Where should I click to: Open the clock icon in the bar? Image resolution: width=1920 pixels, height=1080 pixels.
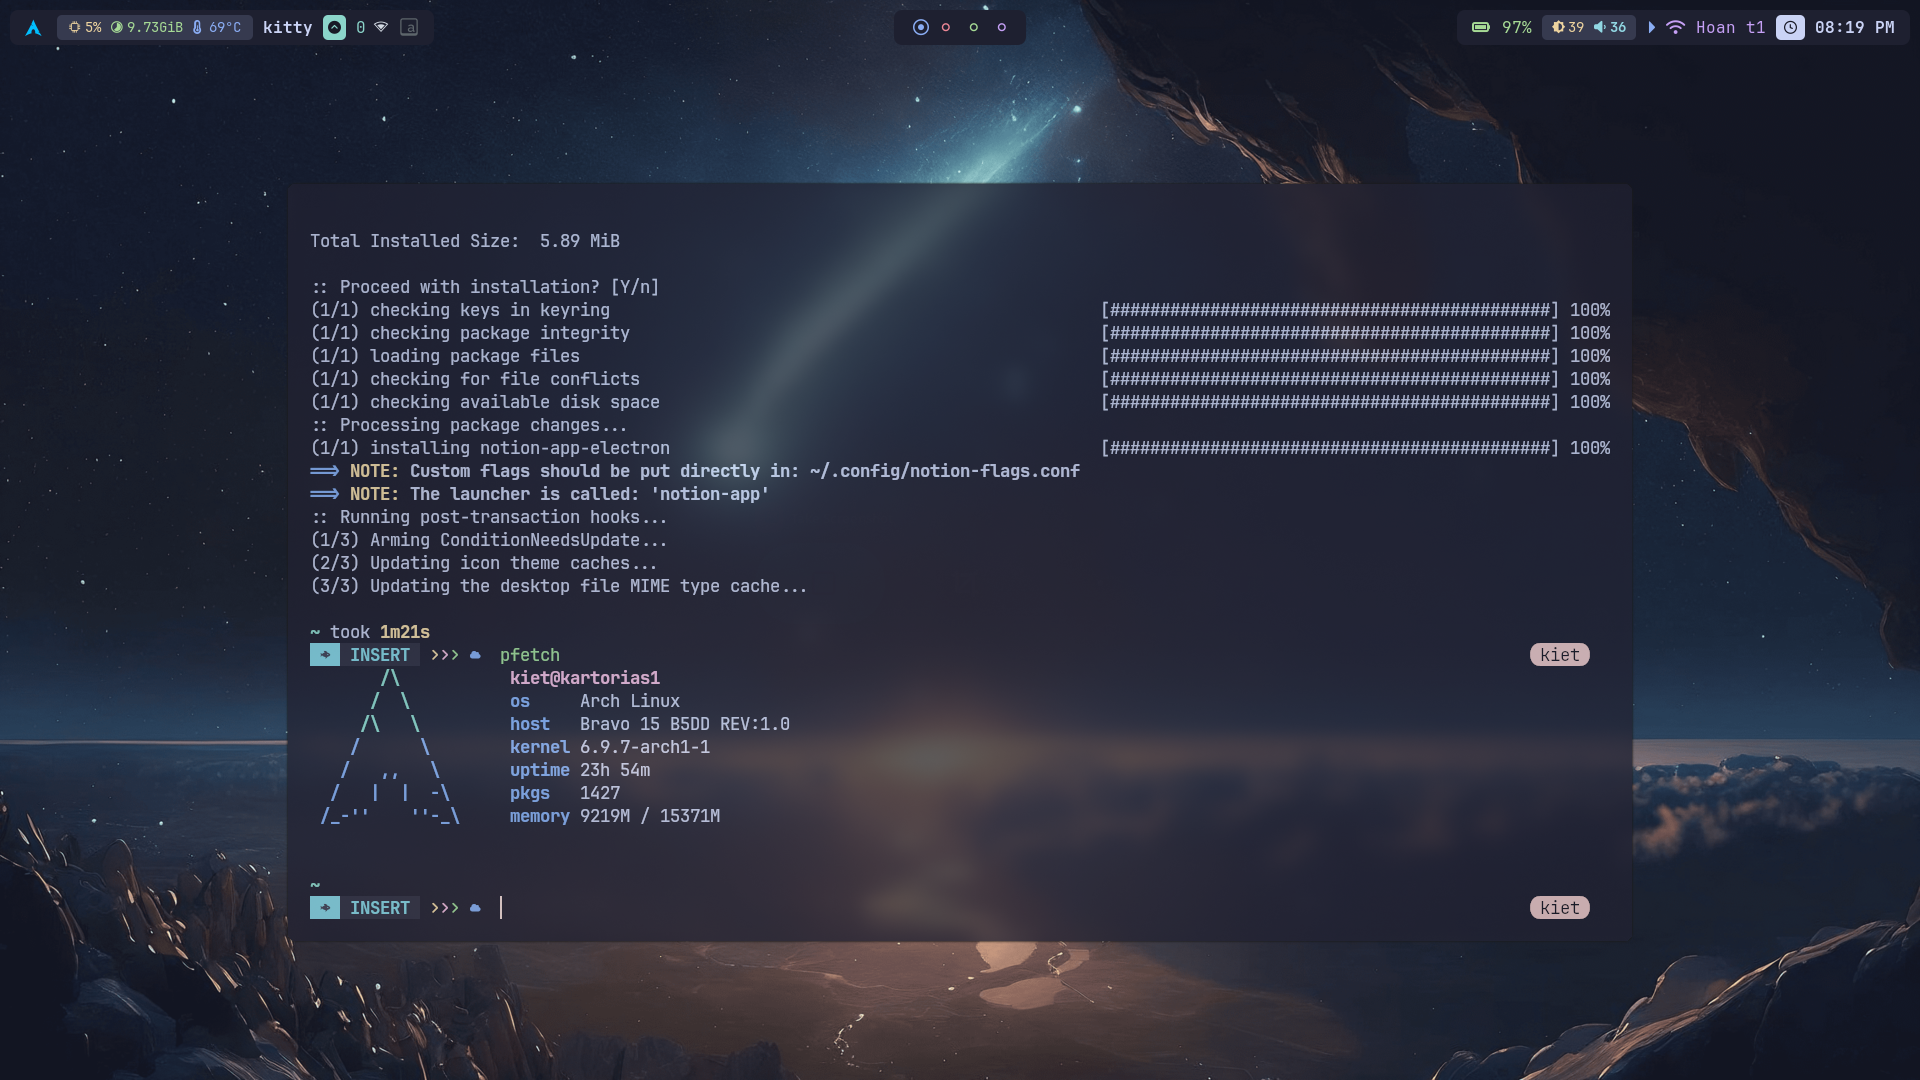point(1790,28)
